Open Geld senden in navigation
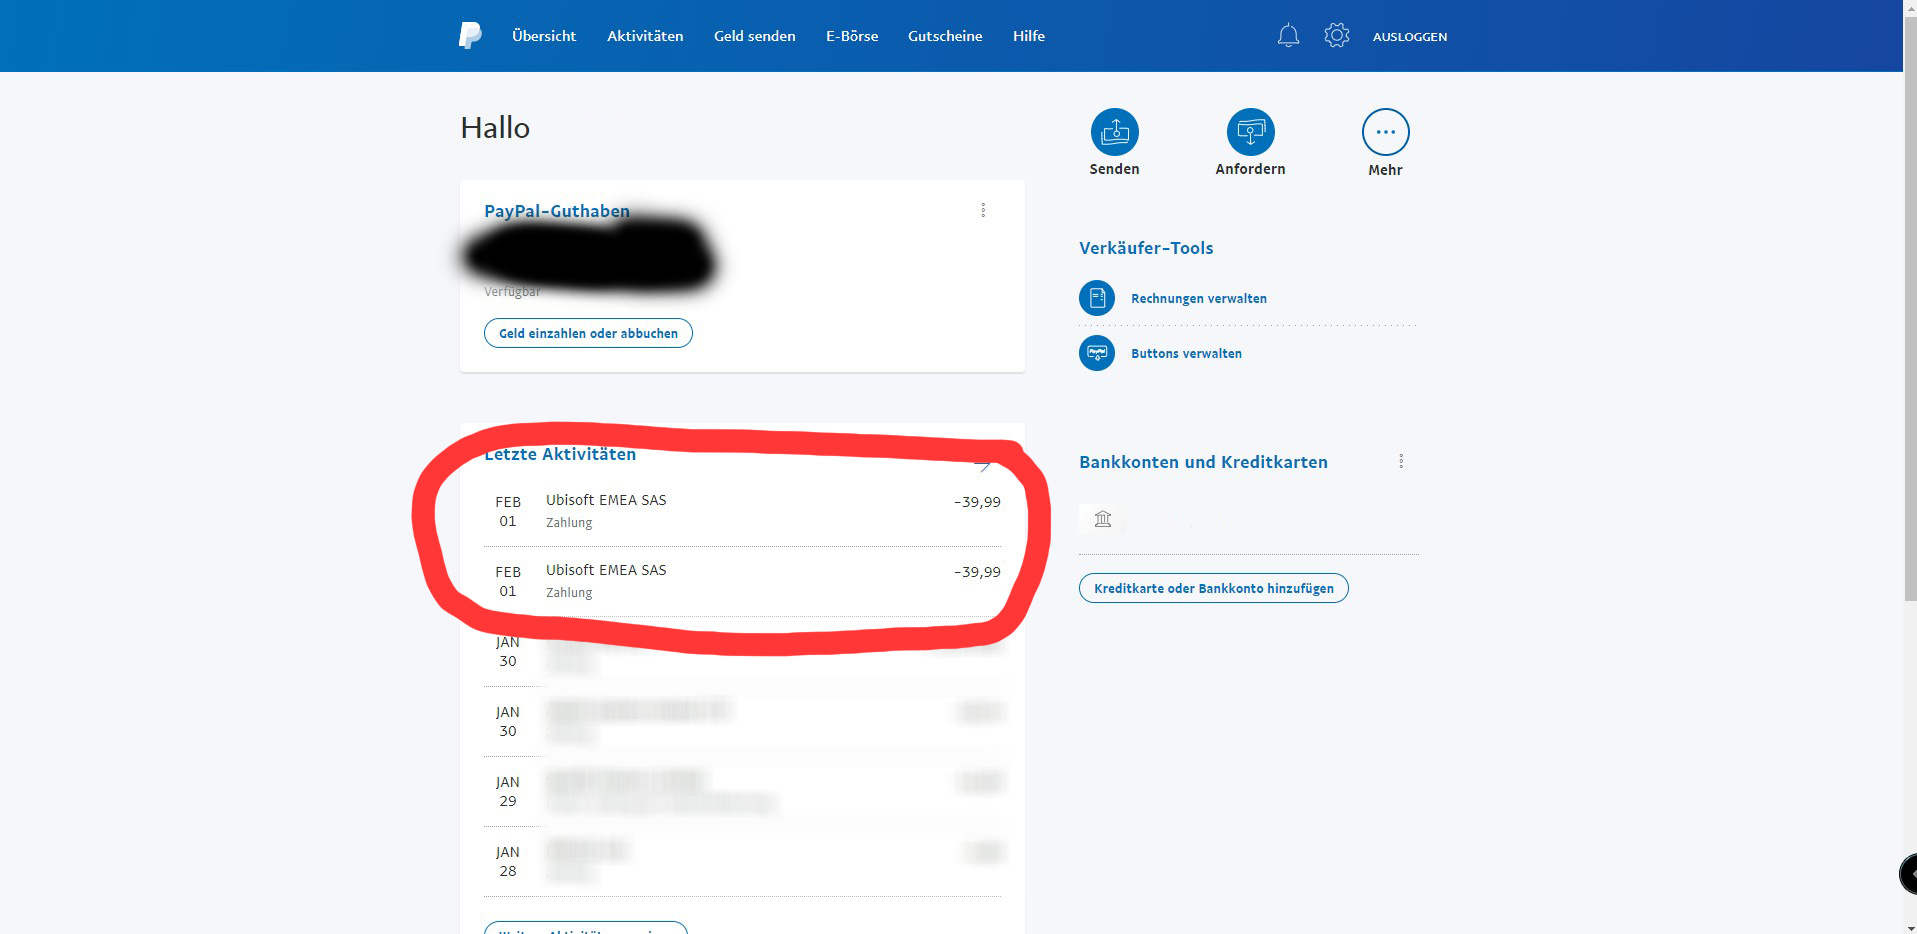 click(755, 36)
